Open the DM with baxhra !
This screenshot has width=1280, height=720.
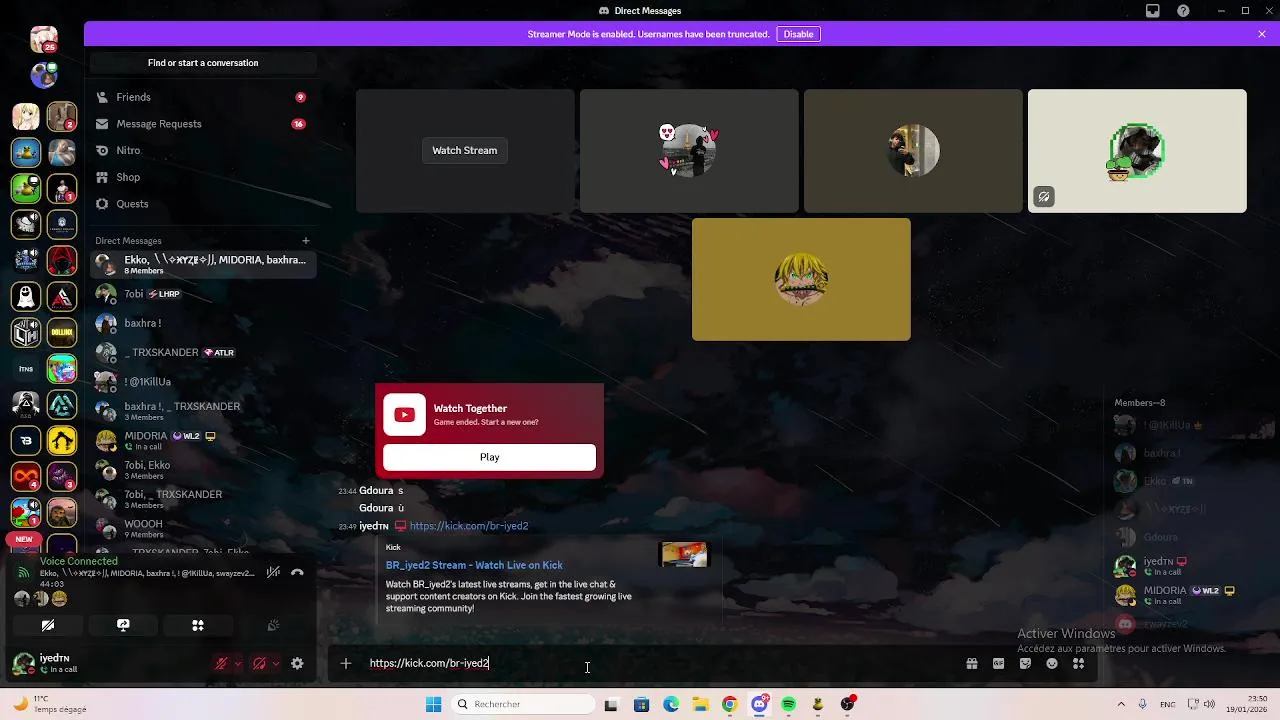(x=203, y=323)
